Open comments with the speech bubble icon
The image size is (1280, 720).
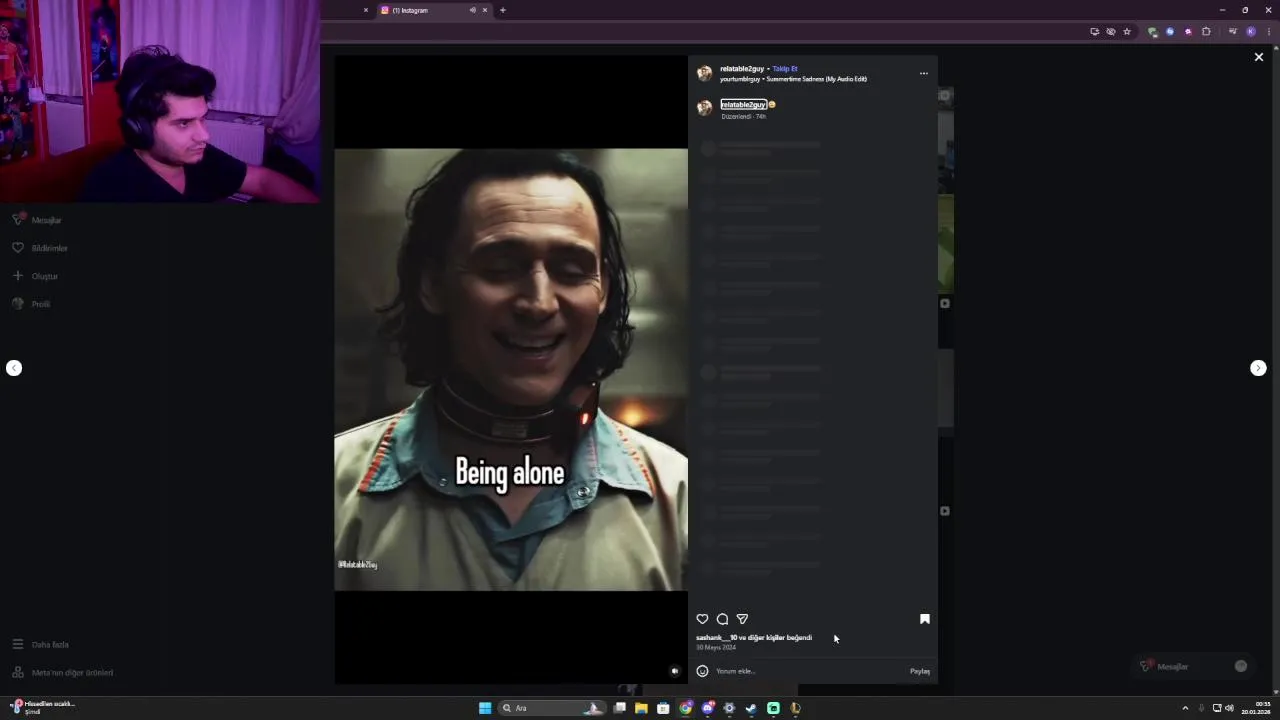tap(722, 619)
